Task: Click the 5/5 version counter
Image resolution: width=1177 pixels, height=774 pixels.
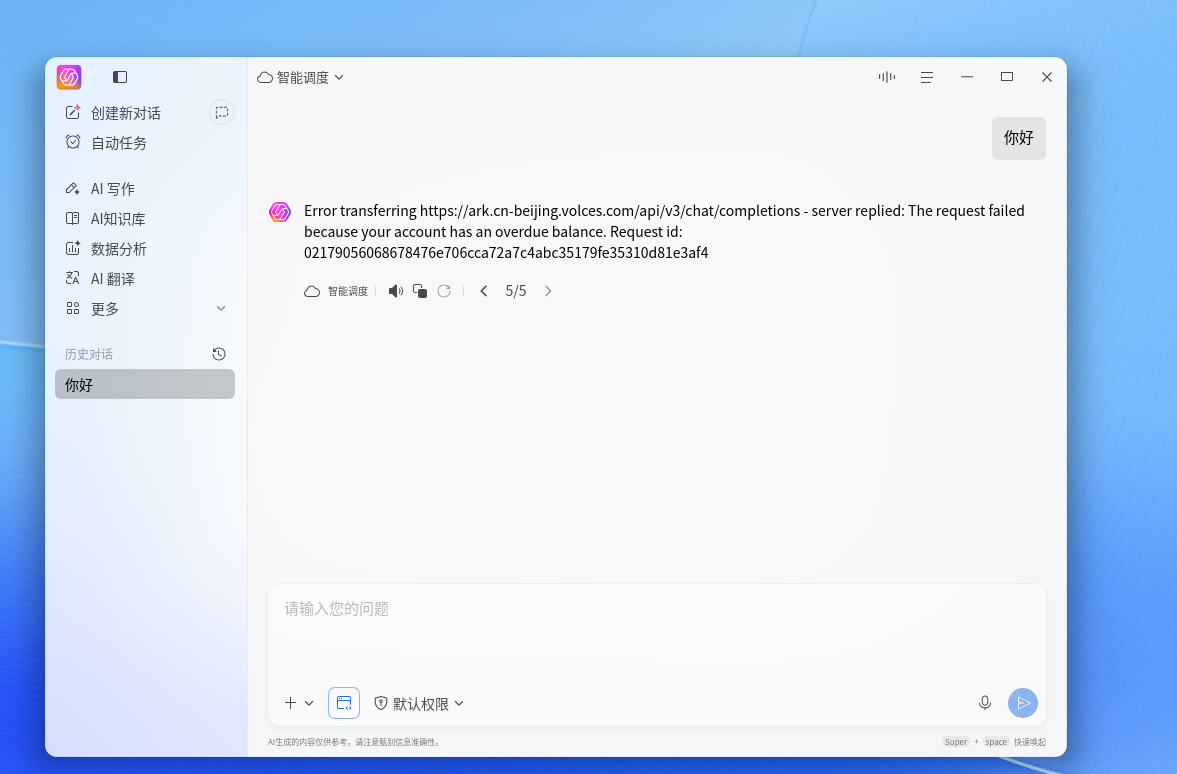Action: point(516,291)
